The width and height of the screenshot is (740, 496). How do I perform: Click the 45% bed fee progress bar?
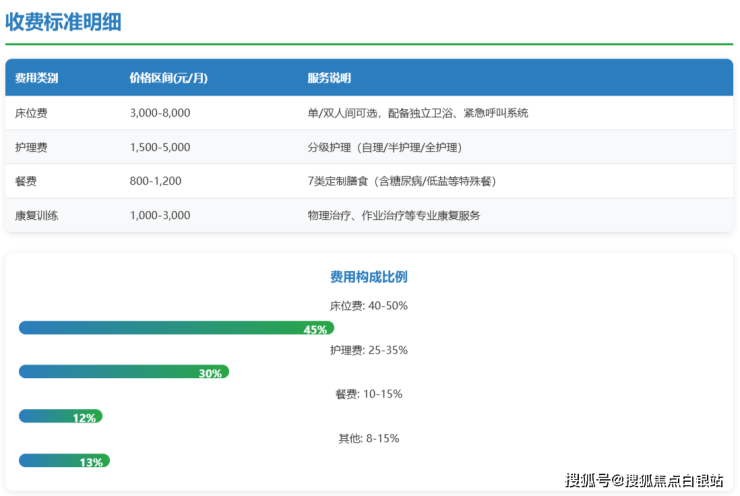coord(176,328)
